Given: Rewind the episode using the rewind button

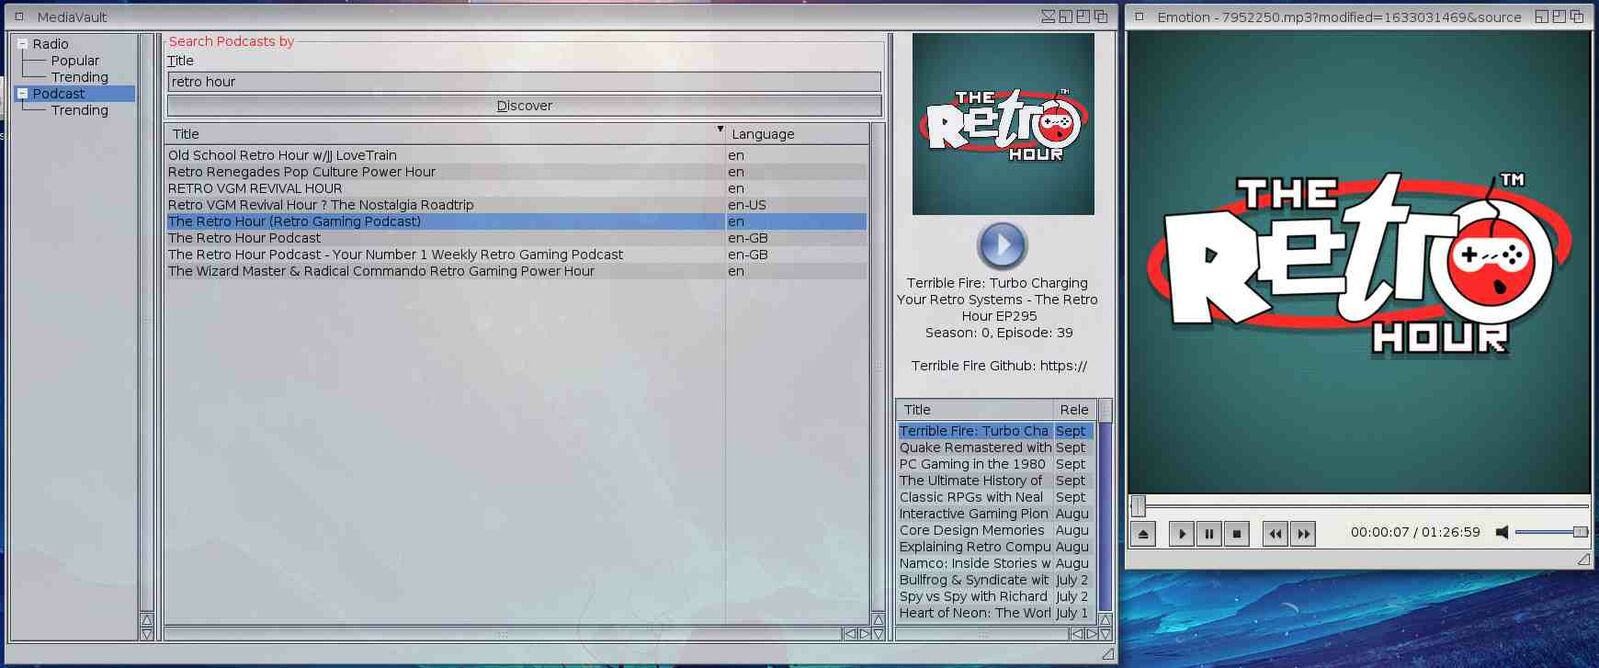Looking at the screenshot, I should (1275, 534).
